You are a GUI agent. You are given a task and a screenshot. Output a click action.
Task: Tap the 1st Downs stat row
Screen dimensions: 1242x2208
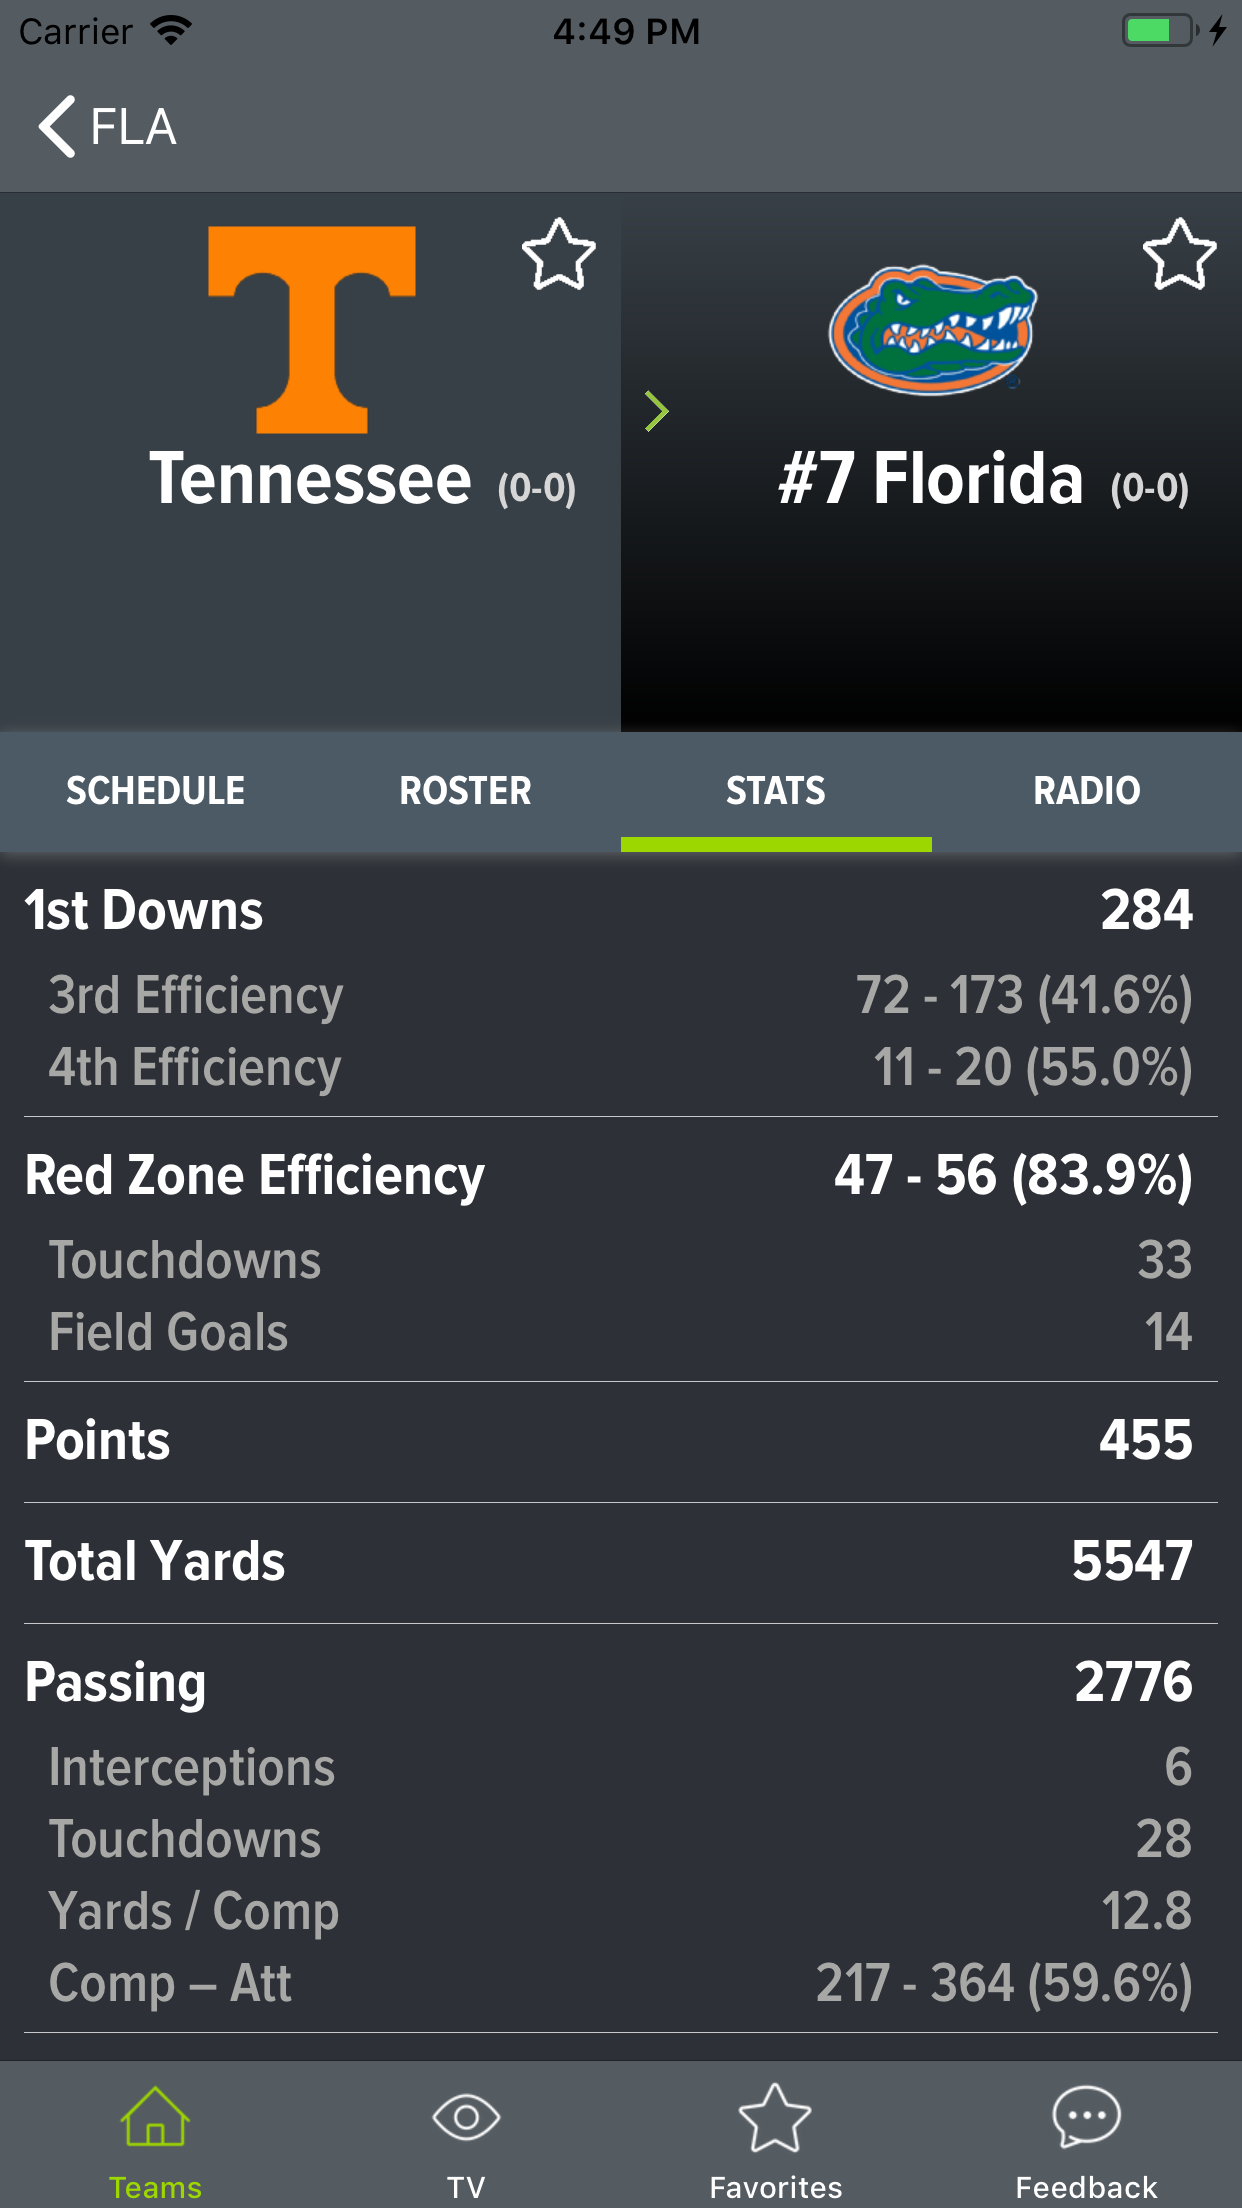620,911
